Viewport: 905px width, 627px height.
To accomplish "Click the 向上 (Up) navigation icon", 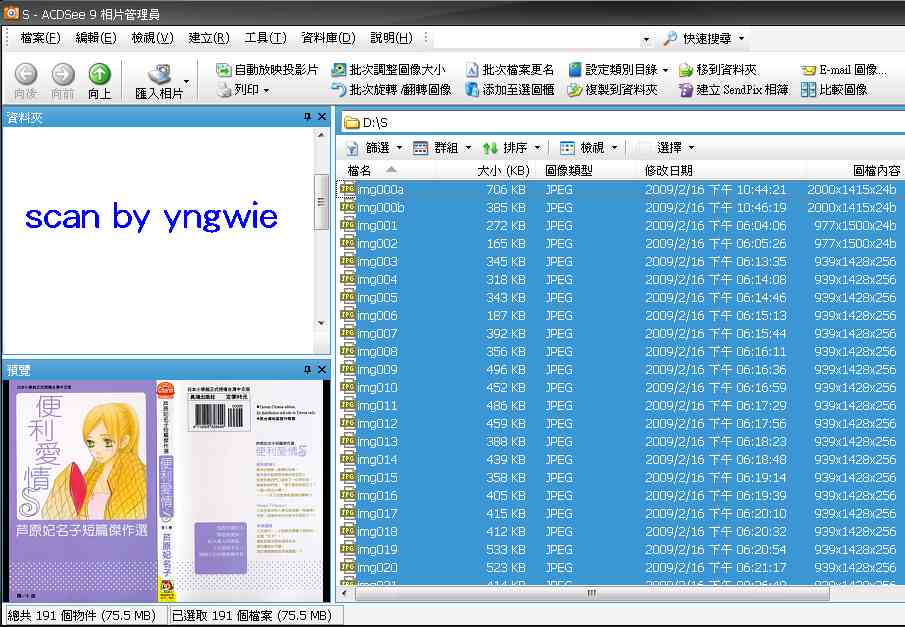I will tap(99, 74).
